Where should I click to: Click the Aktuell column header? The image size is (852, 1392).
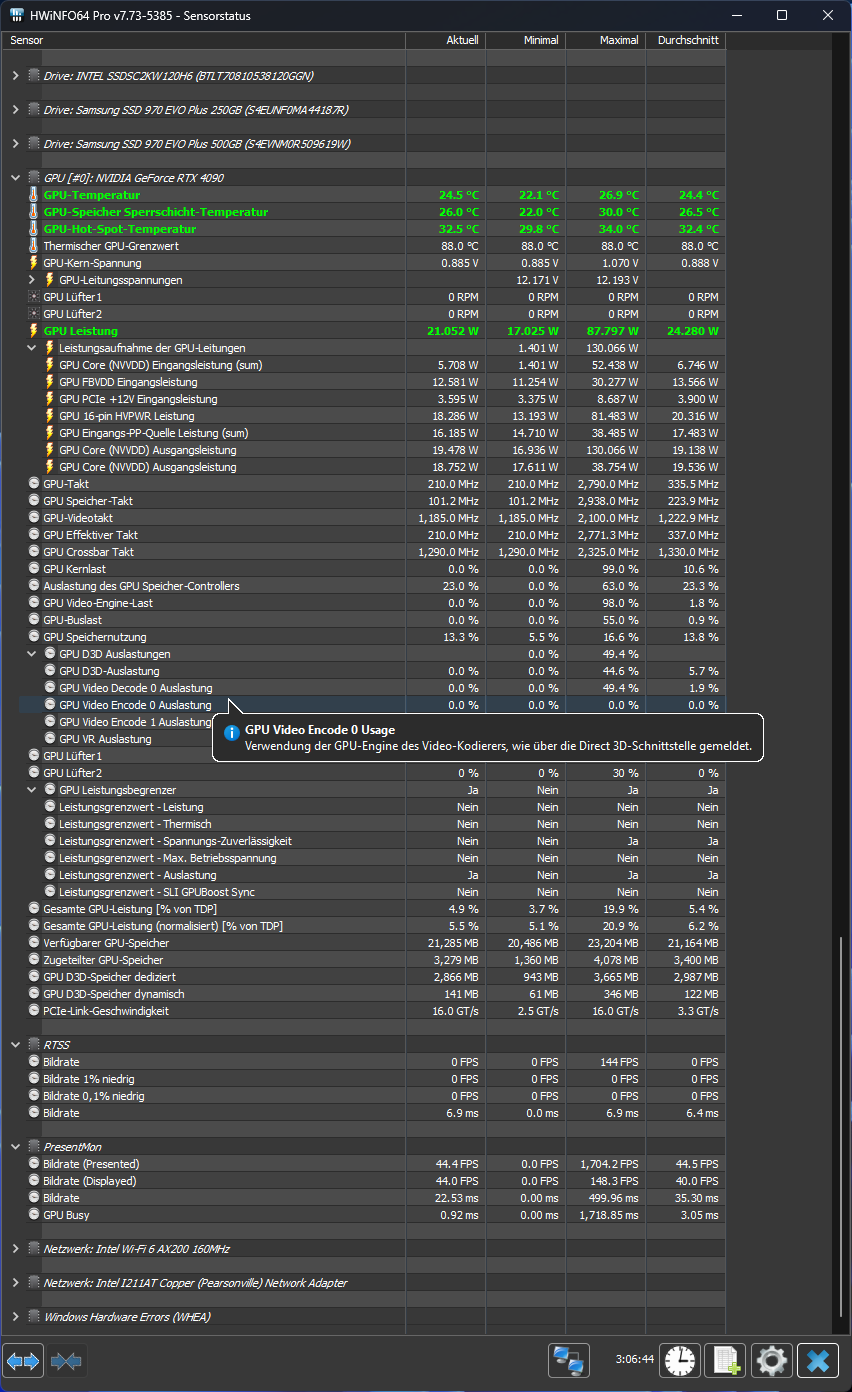point(445,40)
